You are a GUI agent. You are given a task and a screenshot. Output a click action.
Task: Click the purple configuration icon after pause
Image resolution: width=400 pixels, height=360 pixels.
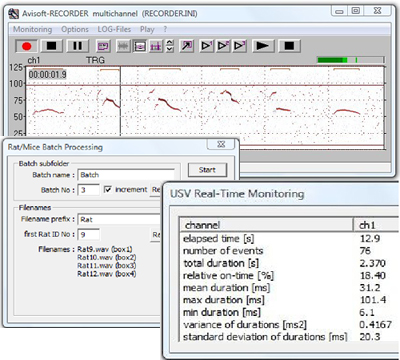pos(103,46)
